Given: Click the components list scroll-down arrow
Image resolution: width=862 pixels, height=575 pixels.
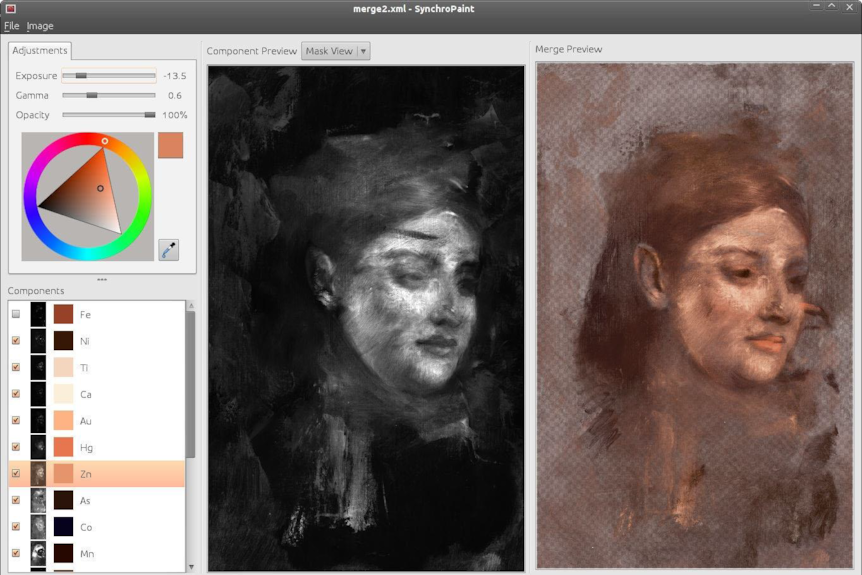Looking at the screenshot, I should (191, 567).
